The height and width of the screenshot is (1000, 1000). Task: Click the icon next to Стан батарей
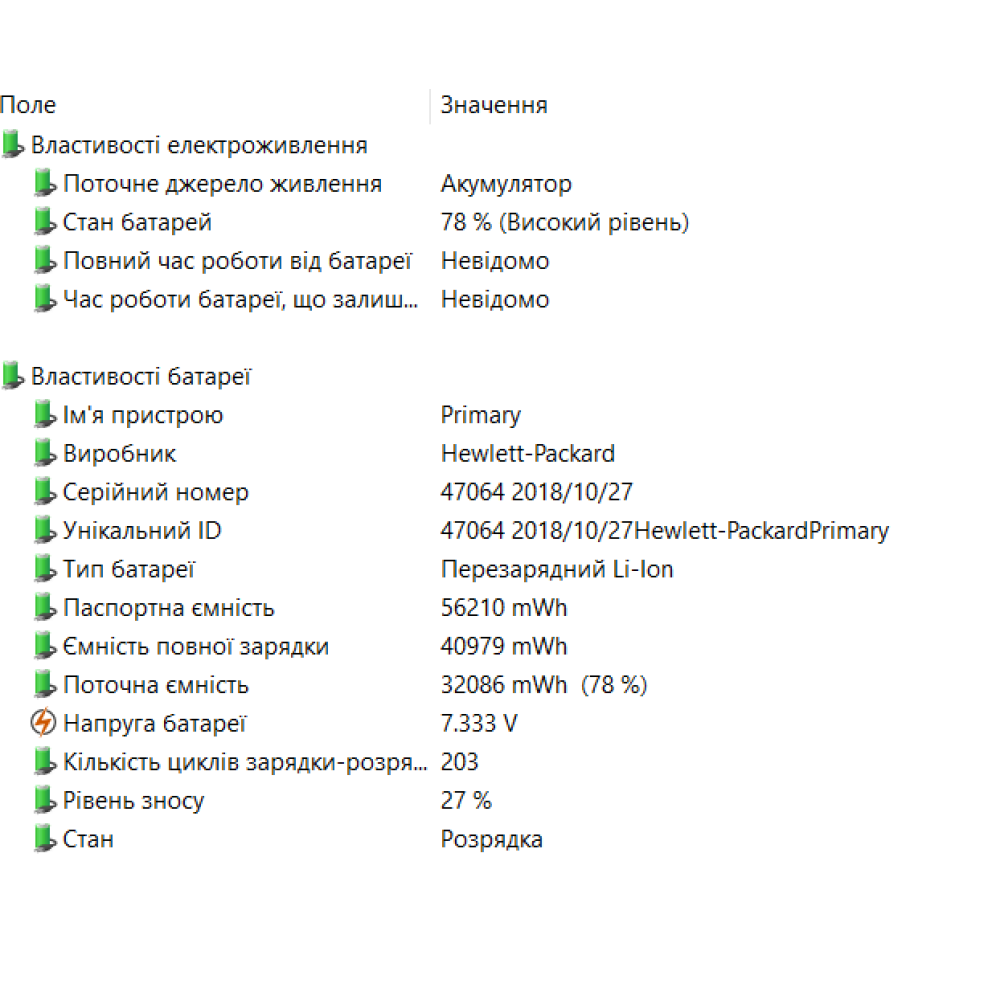coord(43,222)
